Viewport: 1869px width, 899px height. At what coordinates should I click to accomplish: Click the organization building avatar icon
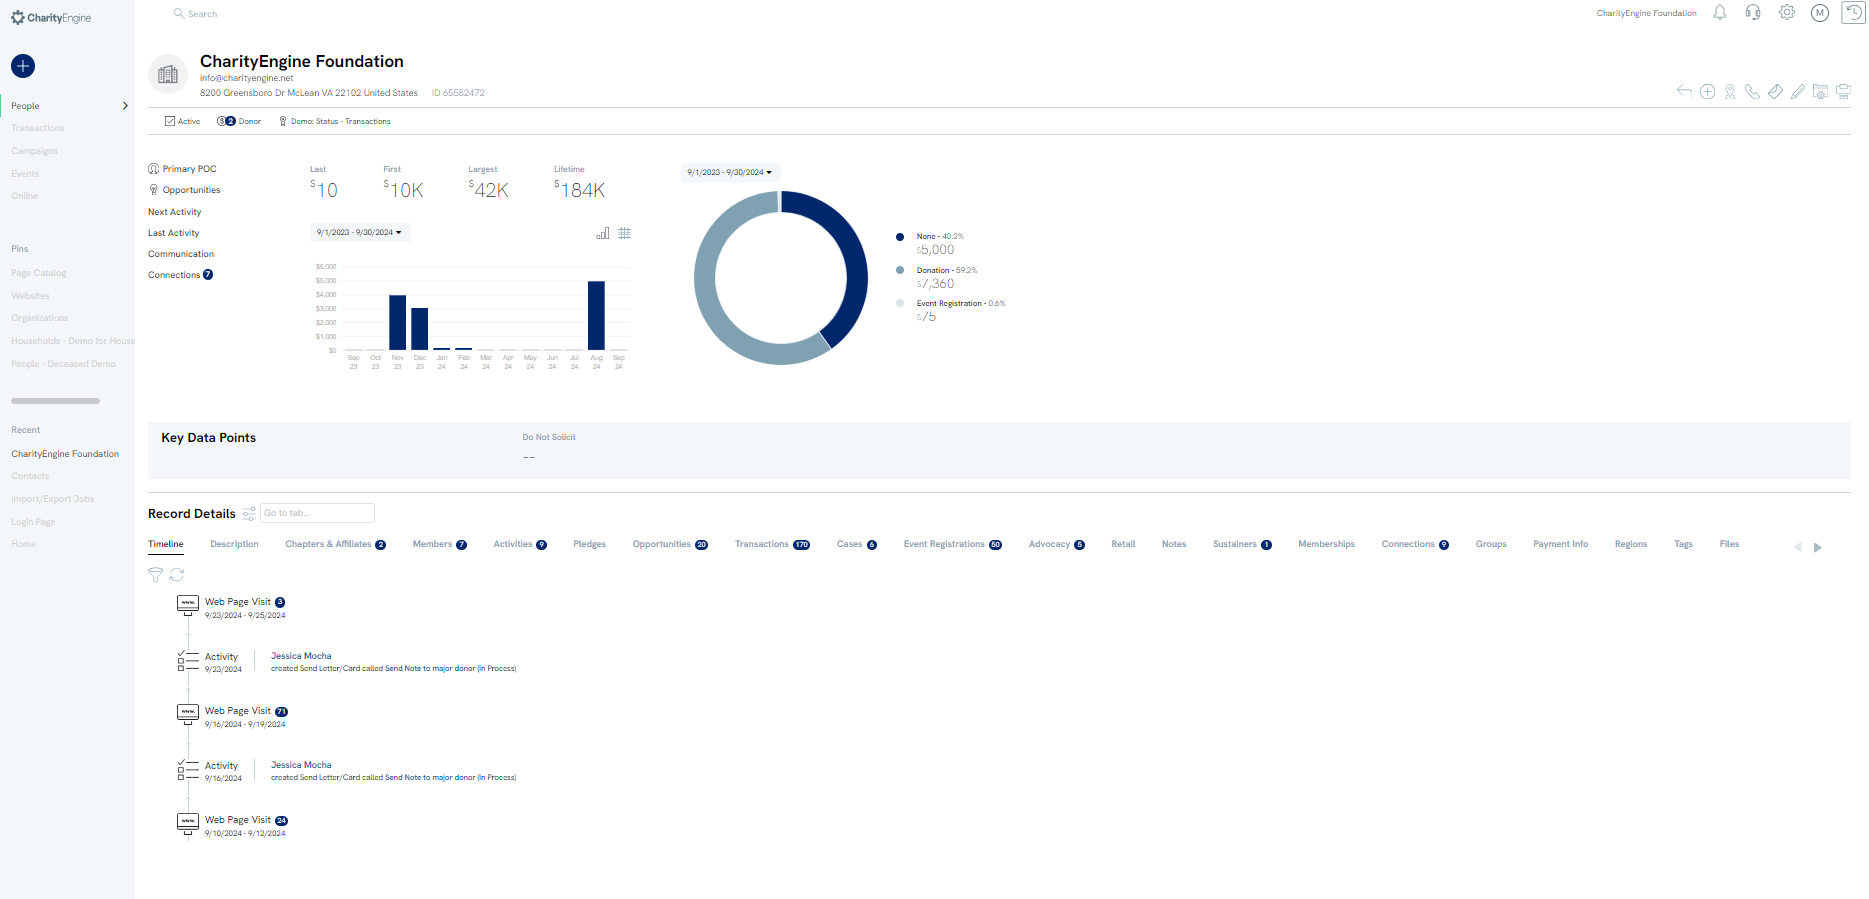pyautogui.click(x=168, y=74)
